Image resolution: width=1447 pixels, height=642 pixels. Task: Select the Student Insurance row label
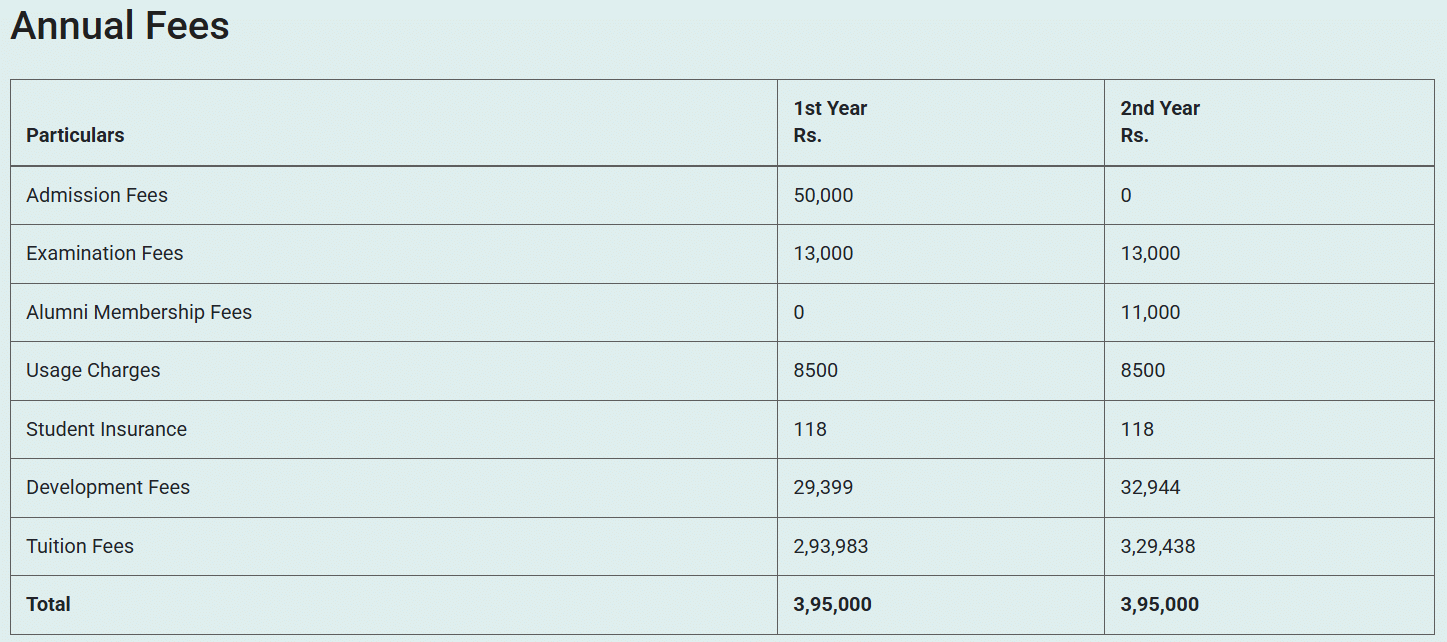click(106, 429)
